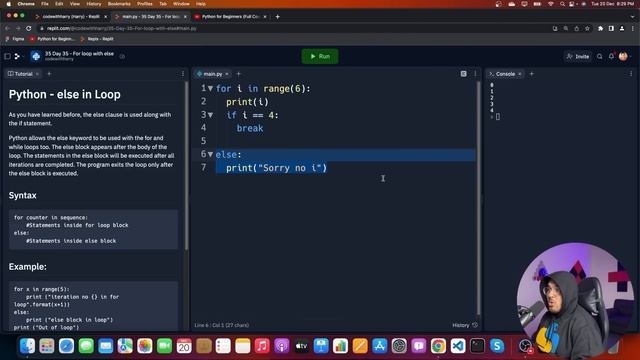
Task: Open a new Chrome tab
Action: point(278,17)
